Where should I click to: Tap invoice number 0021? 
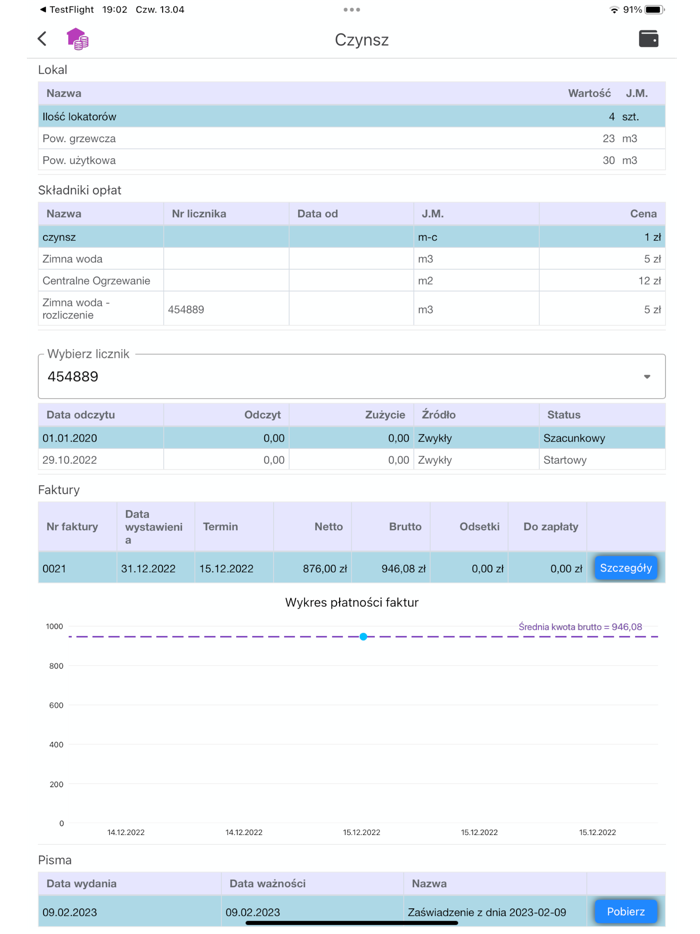[x=54, y=568]
